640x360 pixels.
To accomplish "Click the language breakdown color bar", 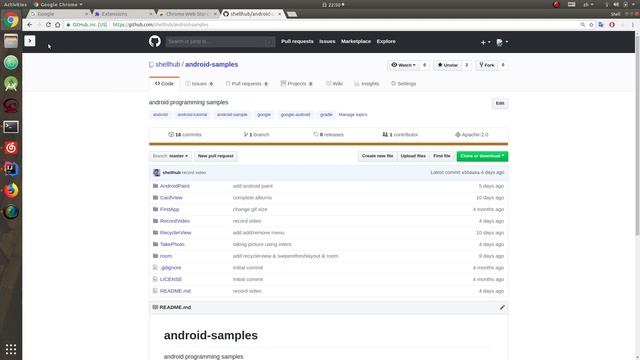I will 329,144.
